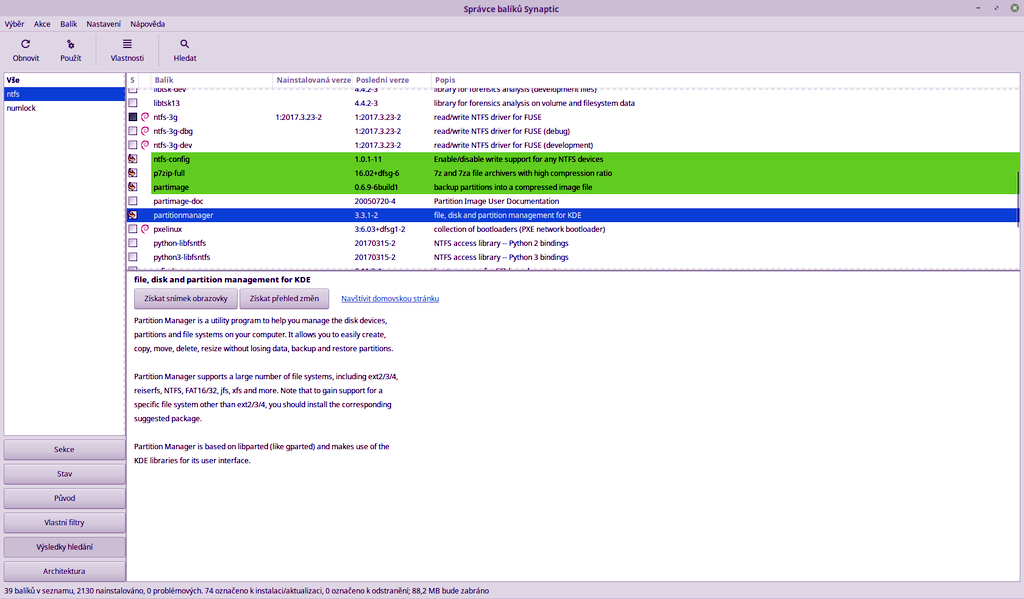
Task: Toggle the checkbox of python3-libfsntfs
Action: pyautogui.click(x=131, y=256)
